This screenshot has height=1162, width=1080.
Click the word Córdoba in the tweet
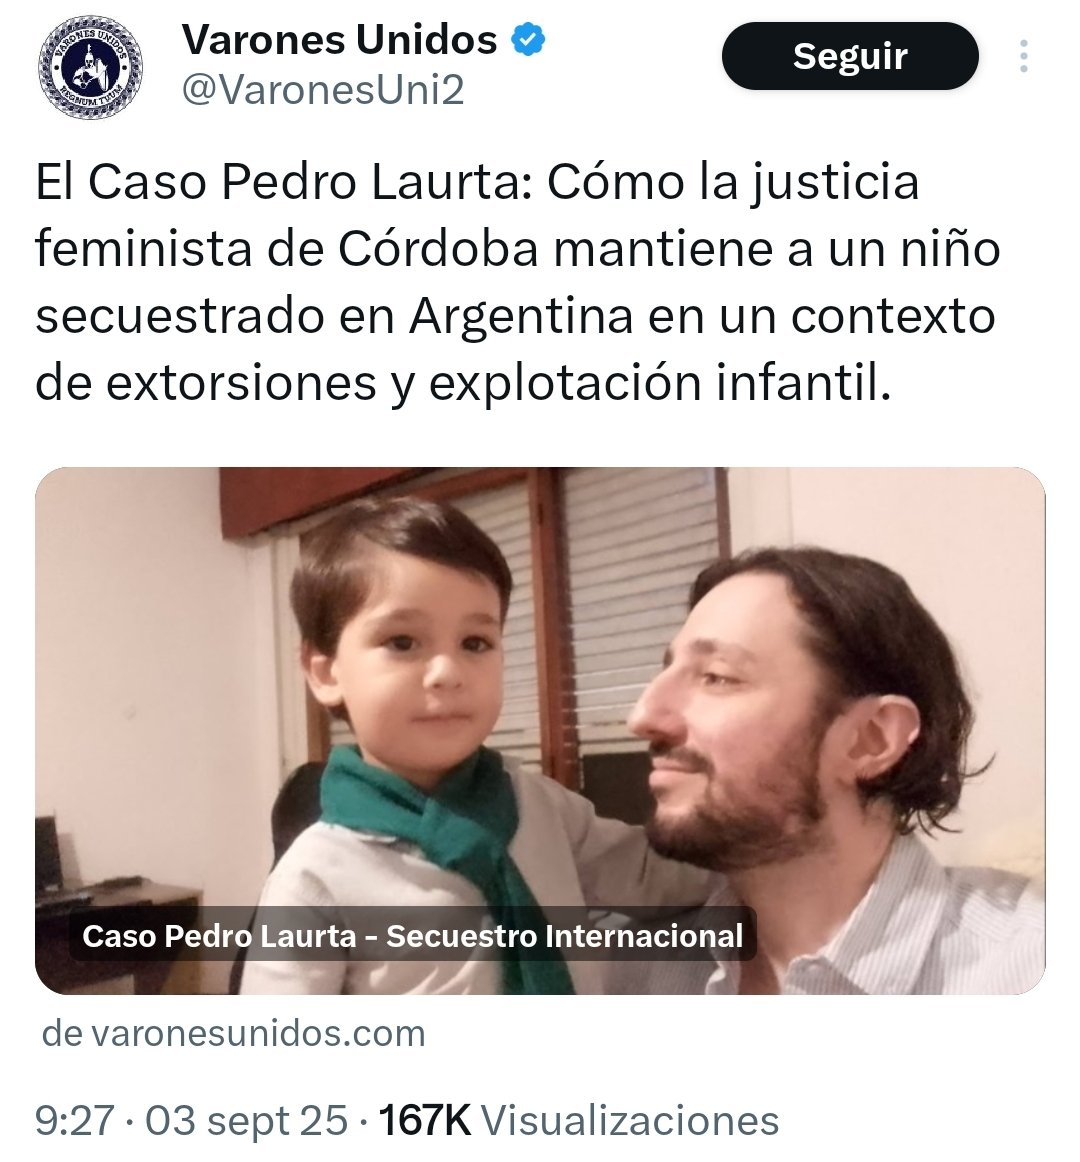tap(438, 249)
